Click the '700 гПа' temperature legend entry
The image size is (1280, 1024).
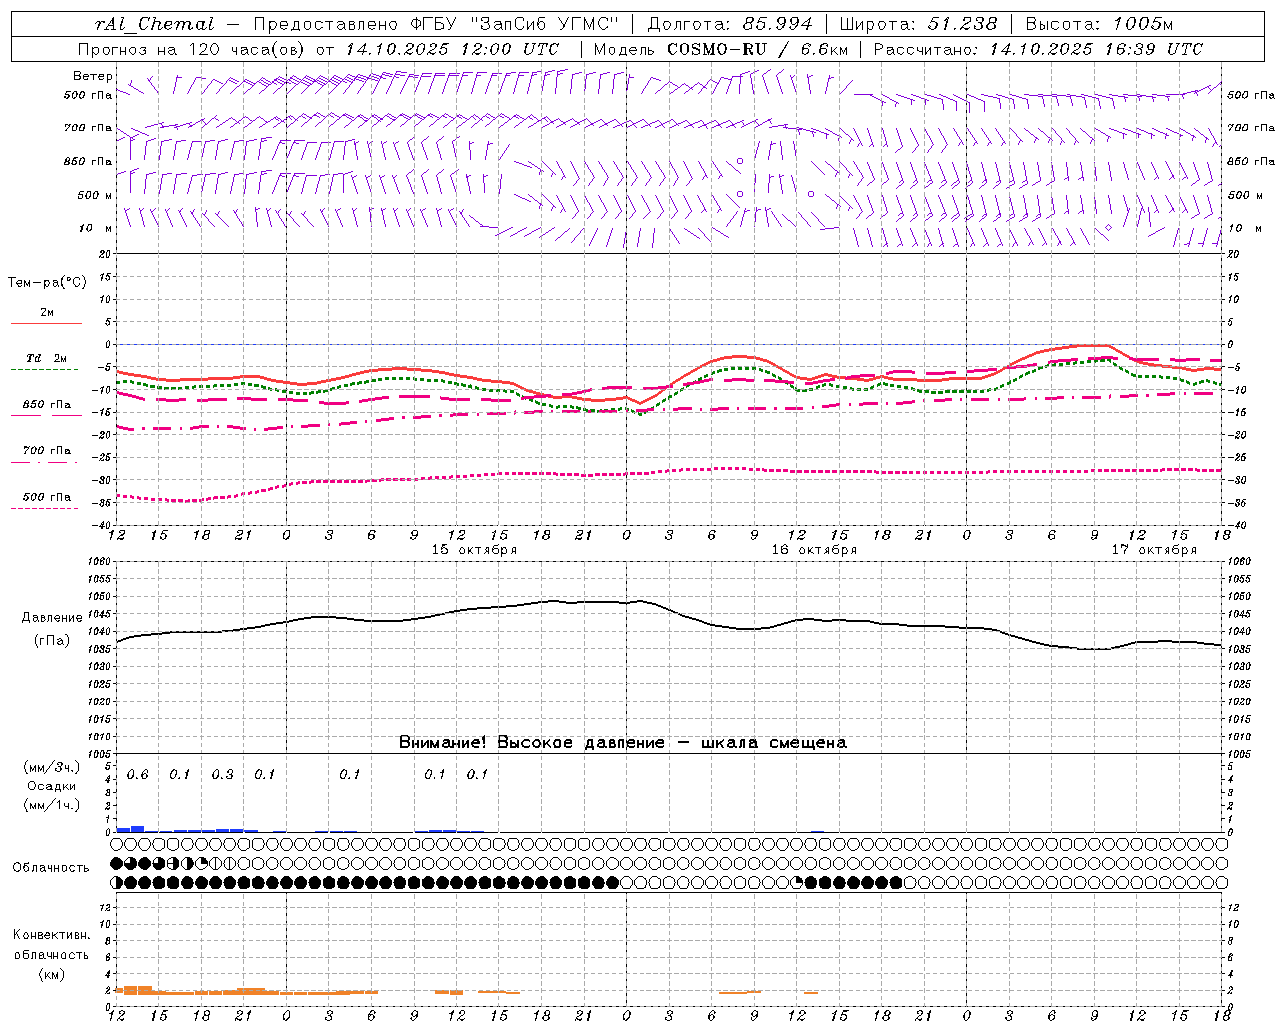[47, 451]
